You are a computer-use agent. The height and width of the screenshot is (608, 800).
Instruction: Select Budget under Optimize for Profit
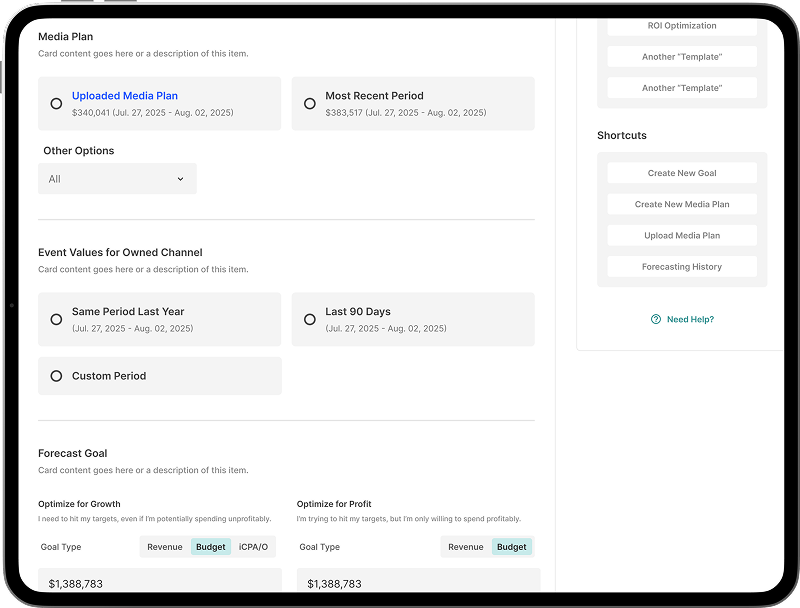point(512,547)
